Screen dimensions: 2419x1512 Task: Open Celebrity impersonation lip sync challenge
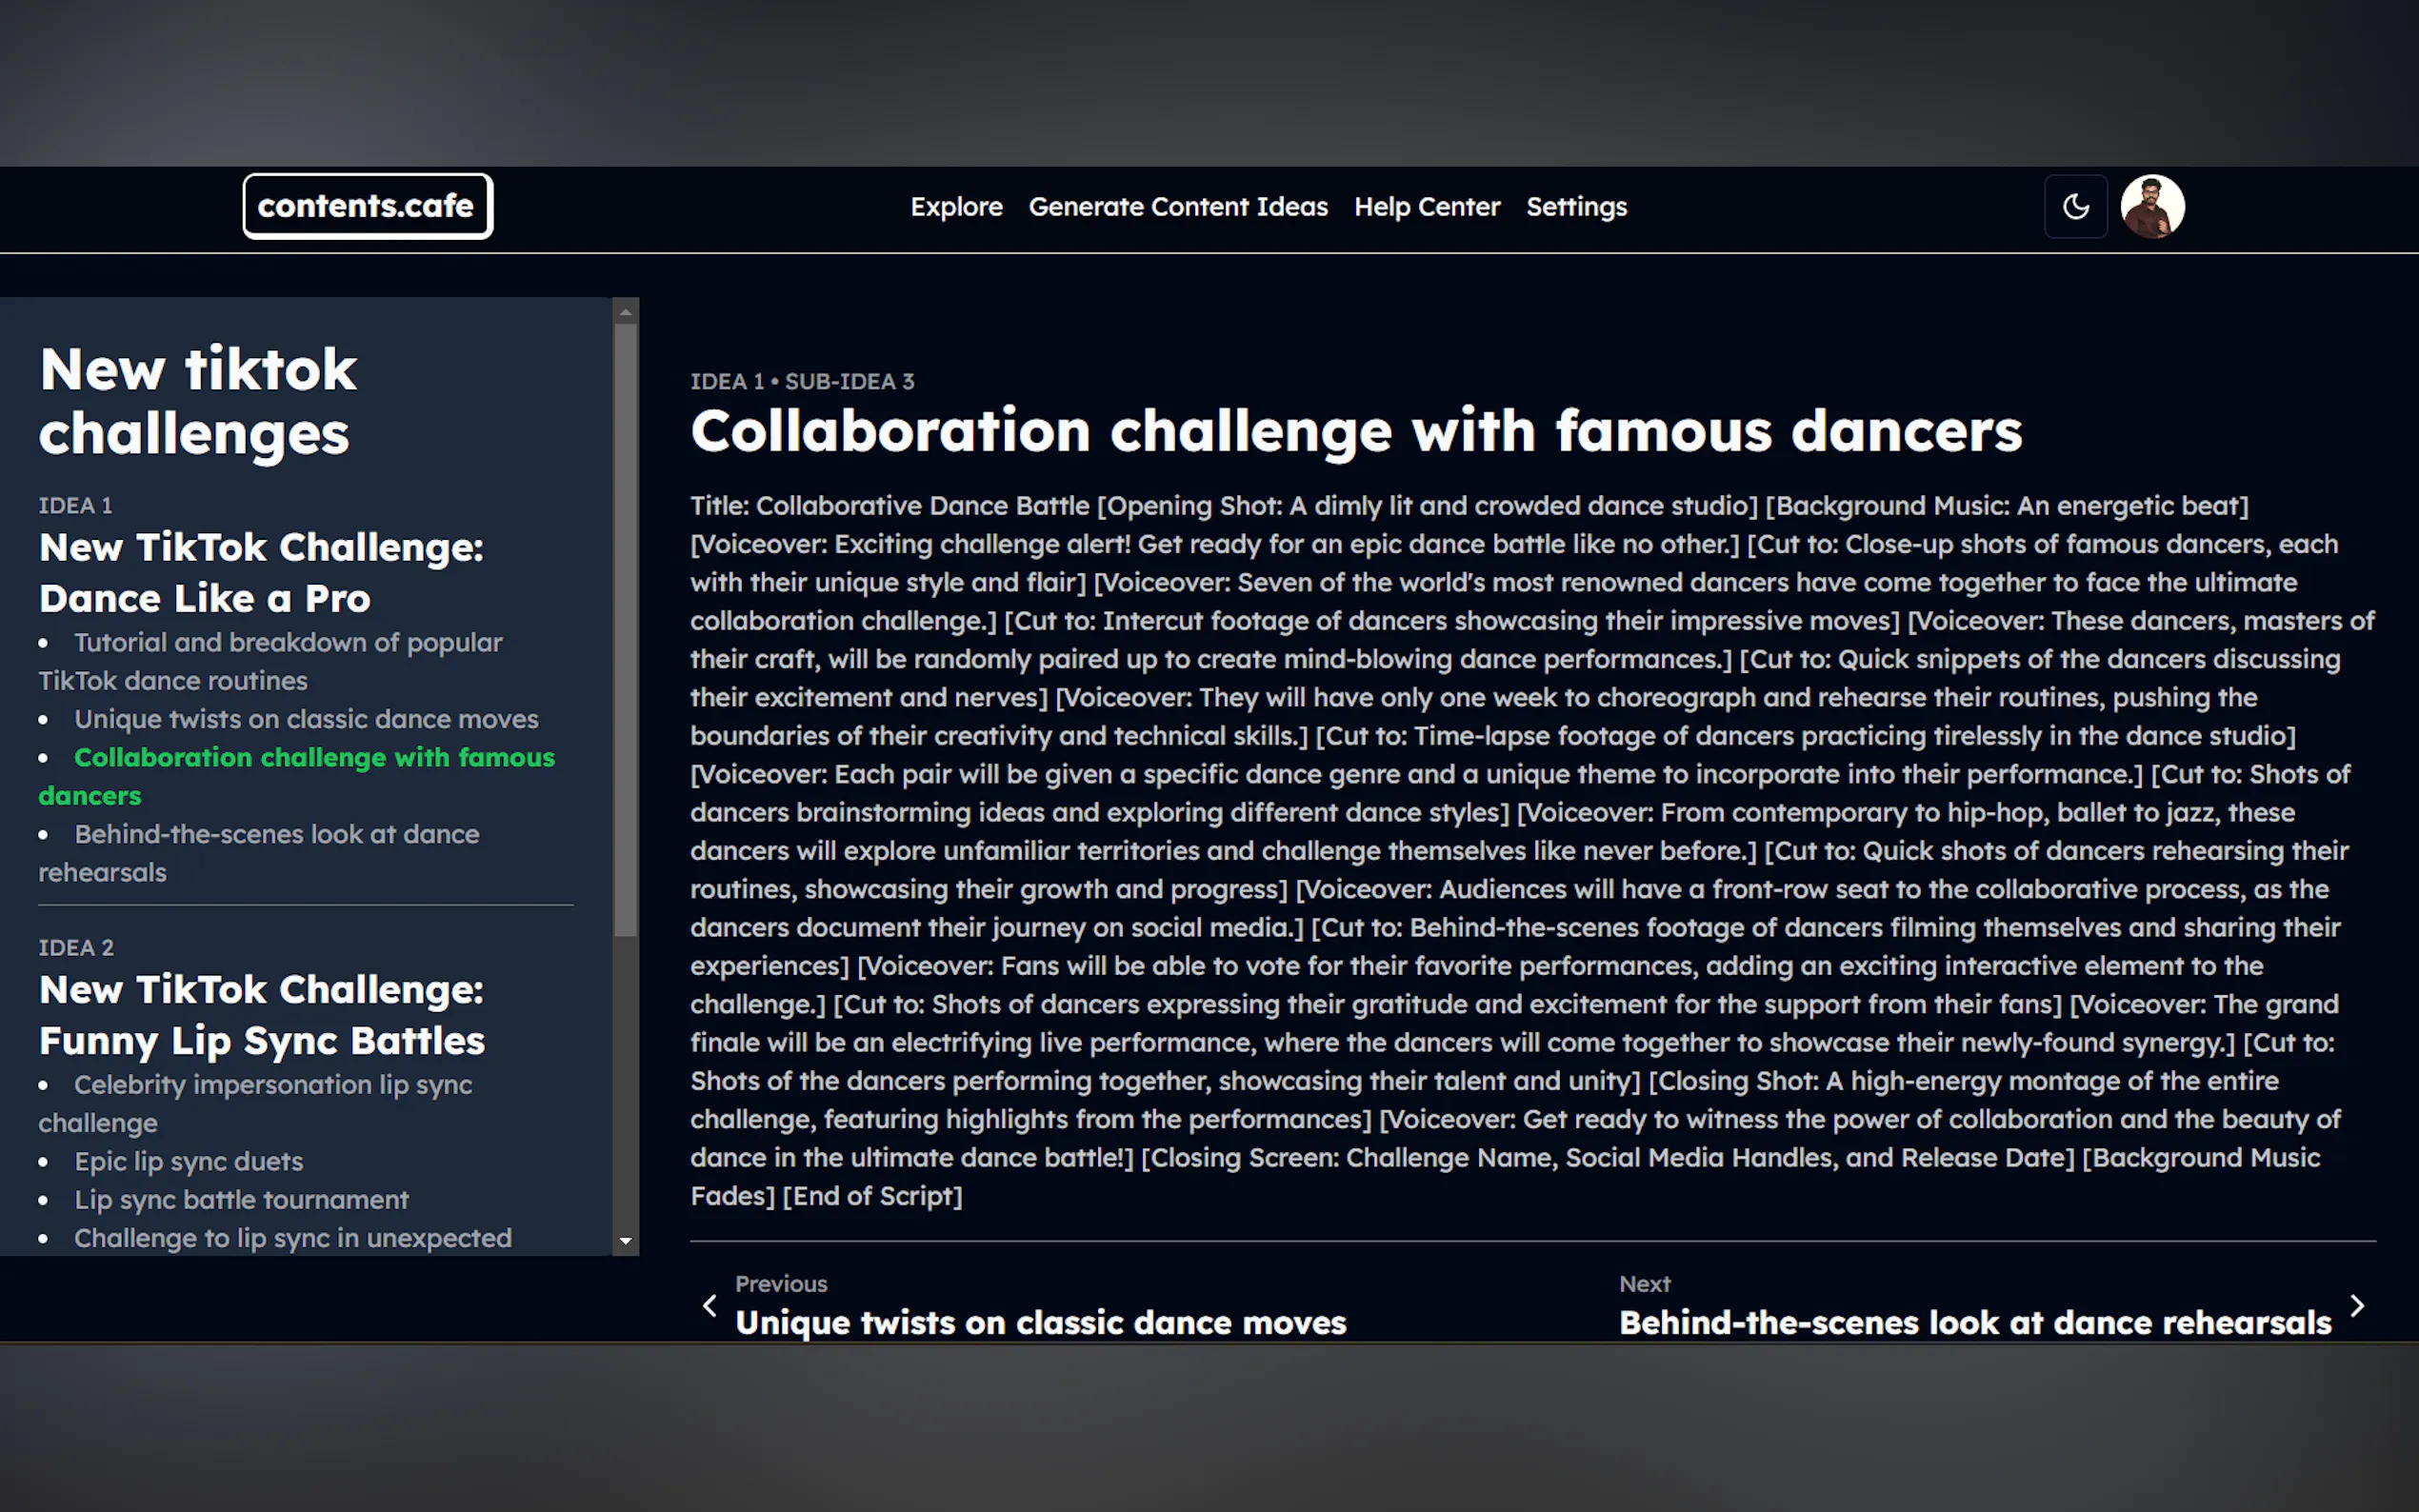(272, 1085)
